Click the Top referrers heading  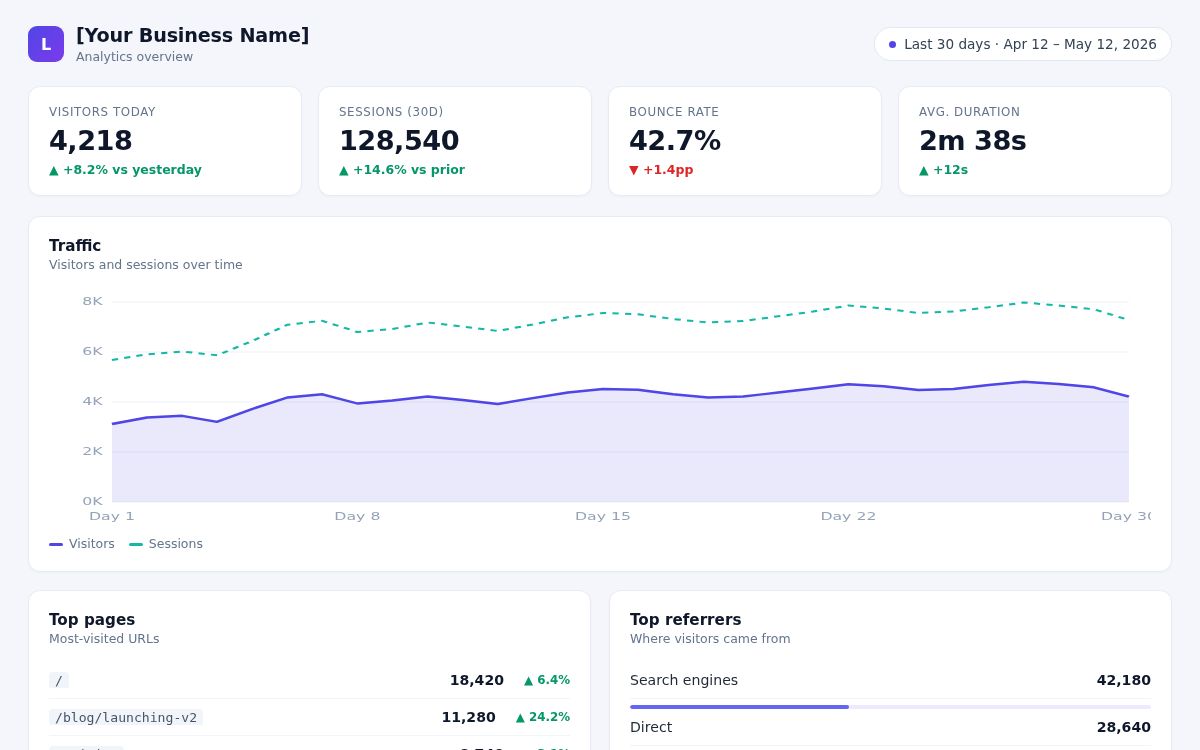(686, 620)
